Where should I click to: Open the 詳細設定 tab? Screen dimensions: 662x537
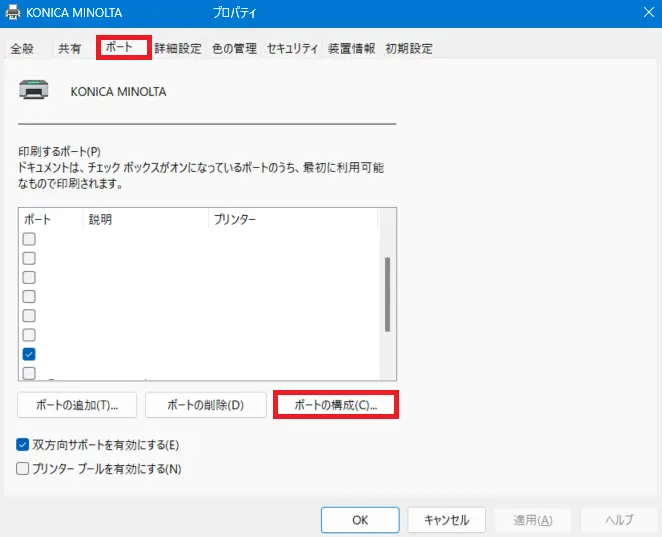pos(178,48)
